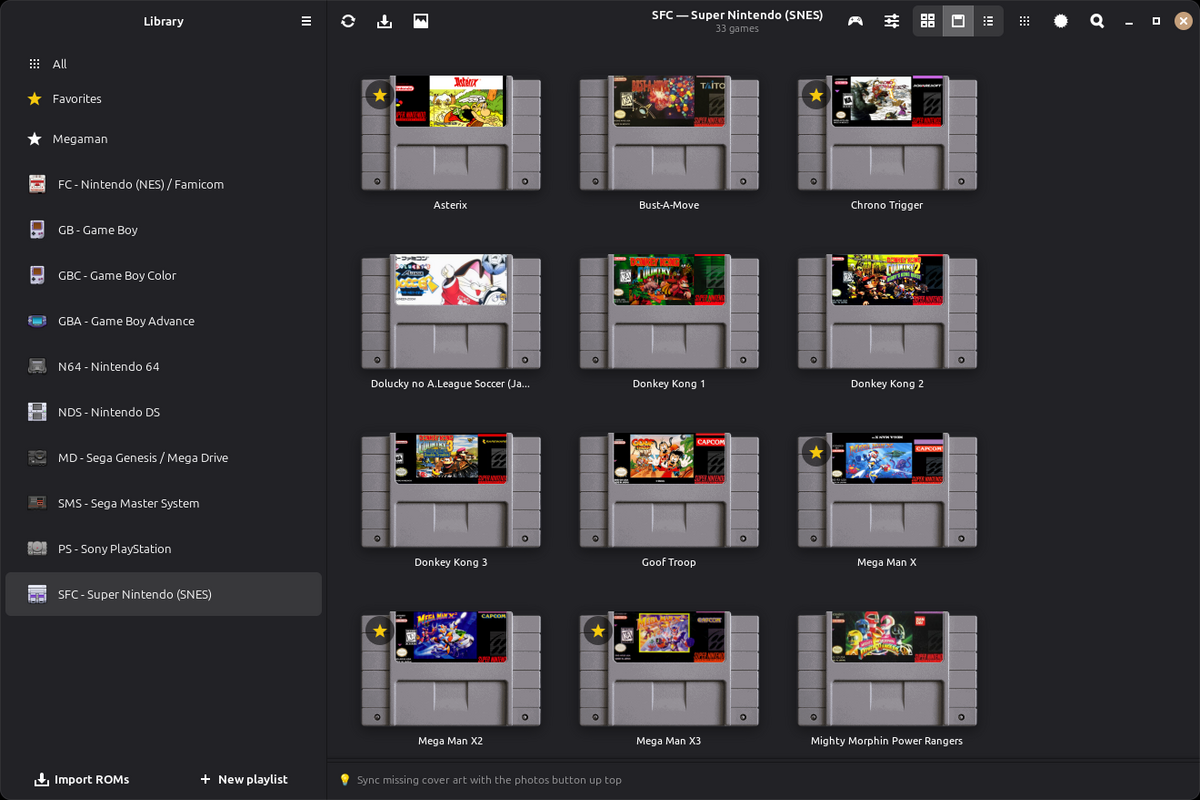Select All games in library
This screenshot has width=1200, height=800.
pyautogui.click(x=163, y=64)
